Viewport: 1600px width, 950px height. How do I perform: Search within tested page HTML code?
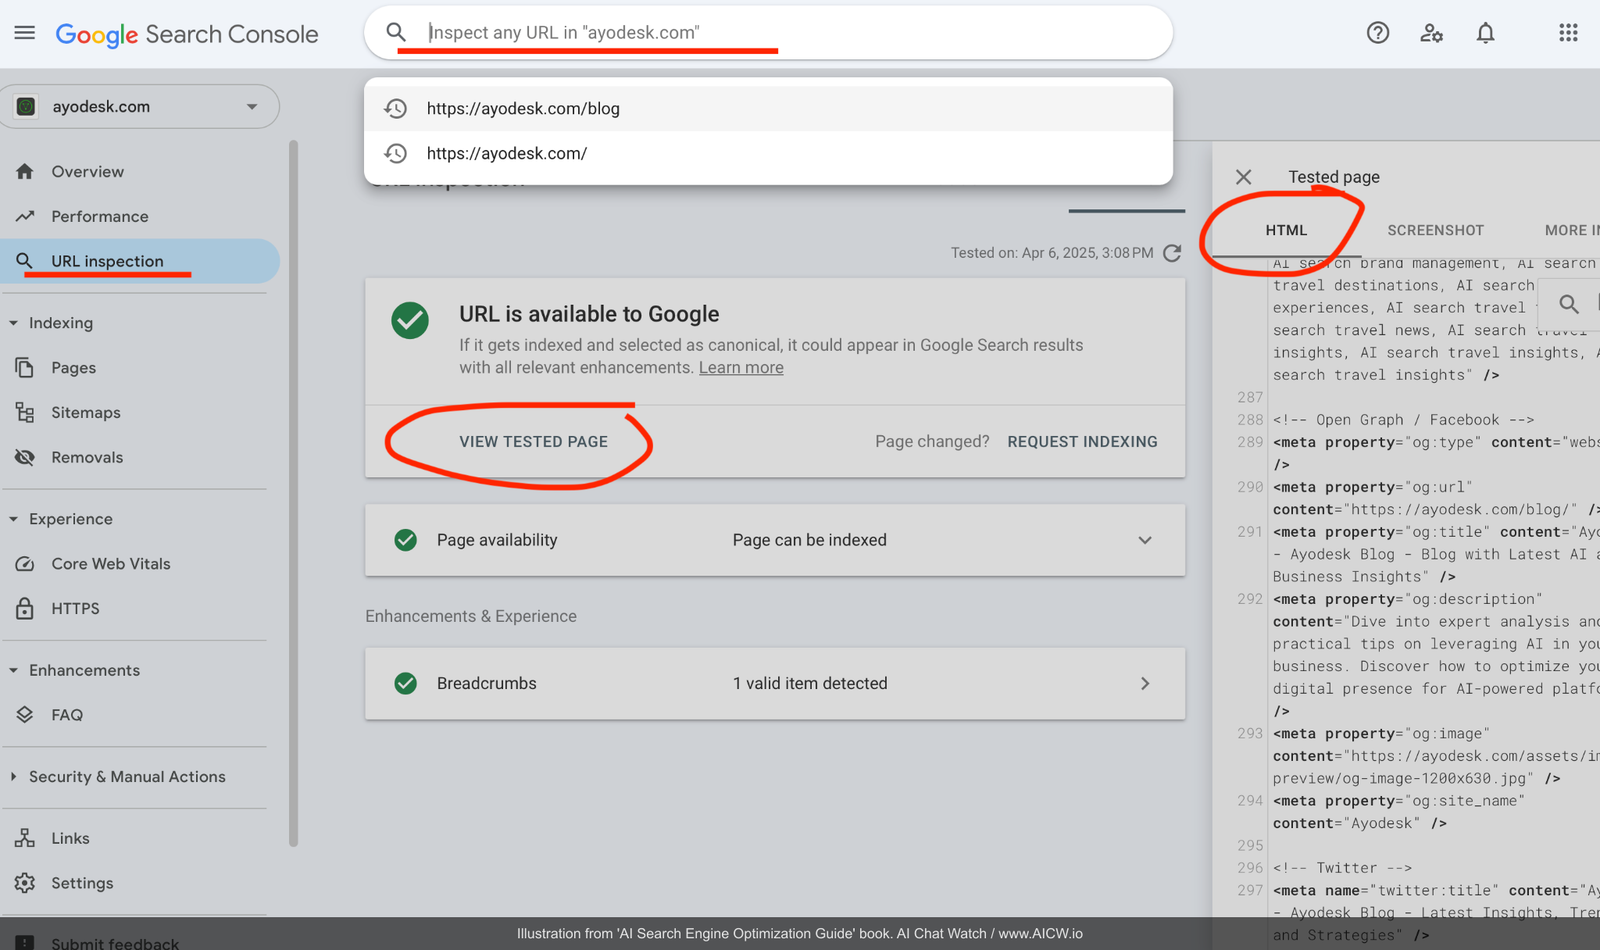1568,304
